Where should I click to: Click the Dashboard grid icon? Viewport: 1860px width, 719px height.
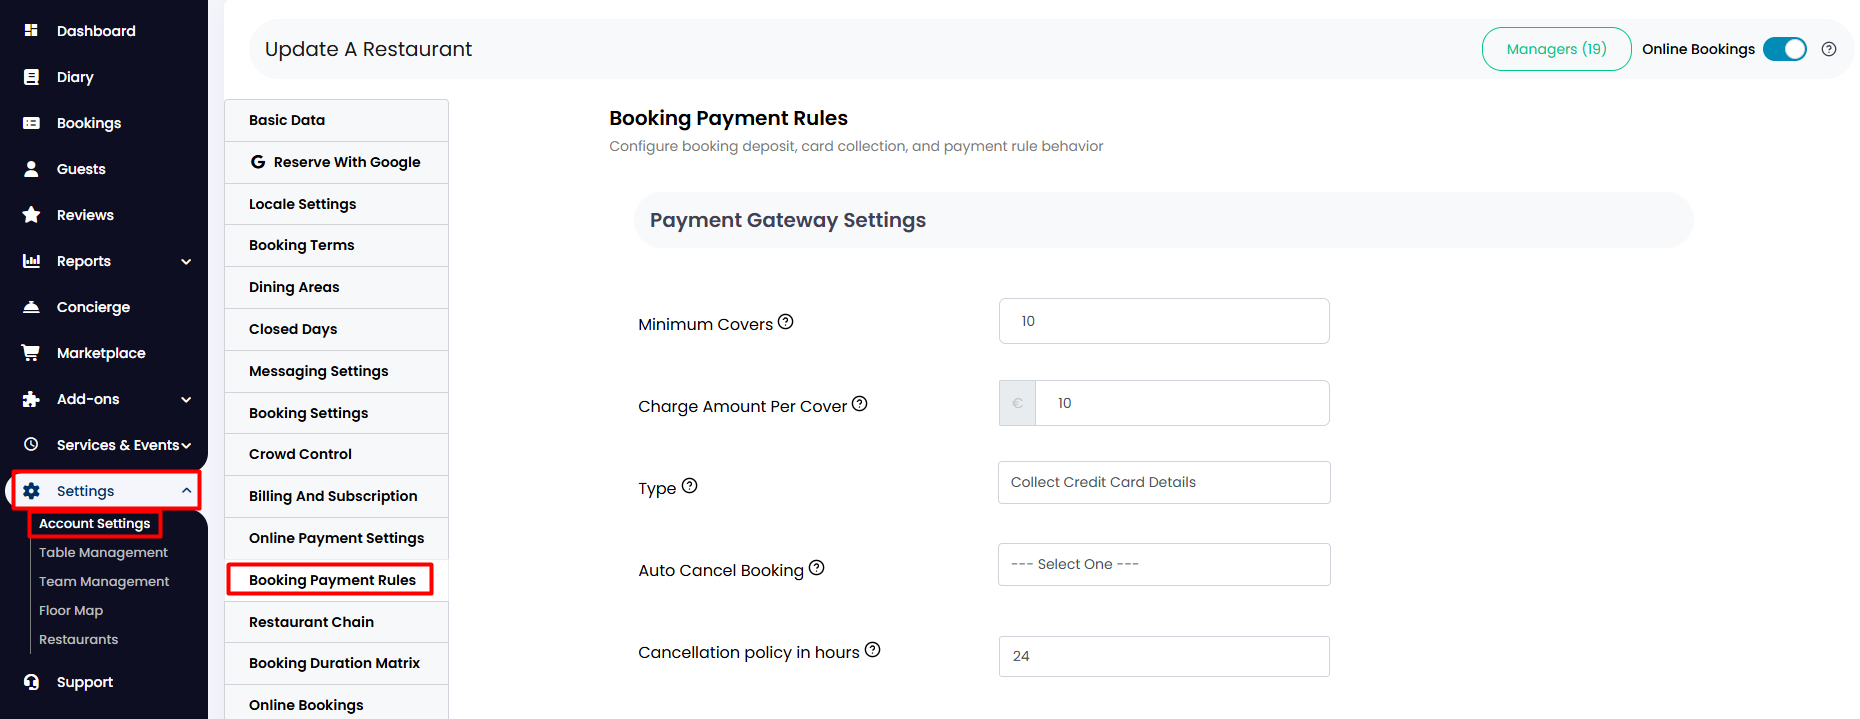31,31
